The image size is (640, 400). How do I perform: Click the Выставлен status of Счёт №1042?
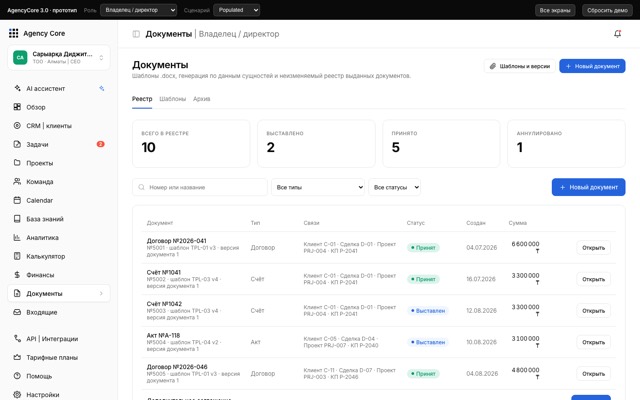428,311
